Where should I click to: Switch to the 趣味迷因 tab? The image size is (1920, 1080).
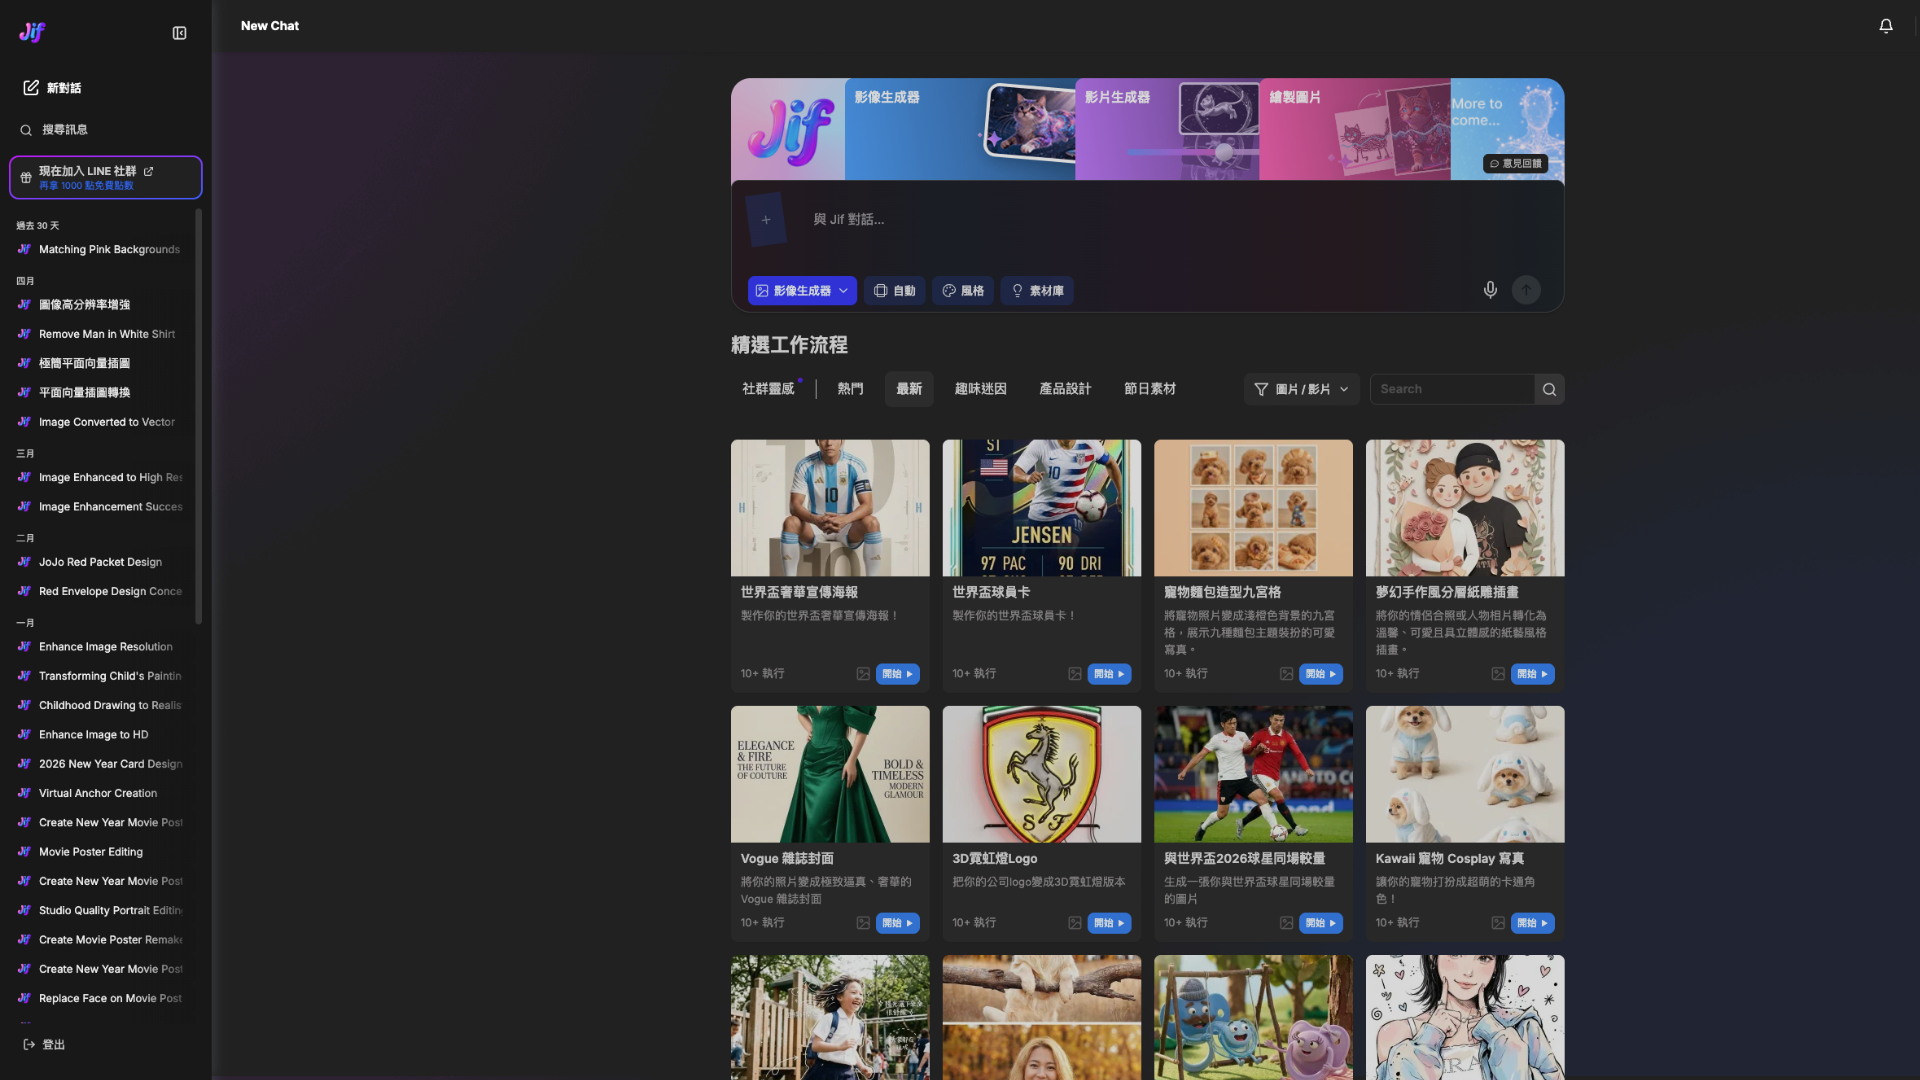(x=980, y=389)
